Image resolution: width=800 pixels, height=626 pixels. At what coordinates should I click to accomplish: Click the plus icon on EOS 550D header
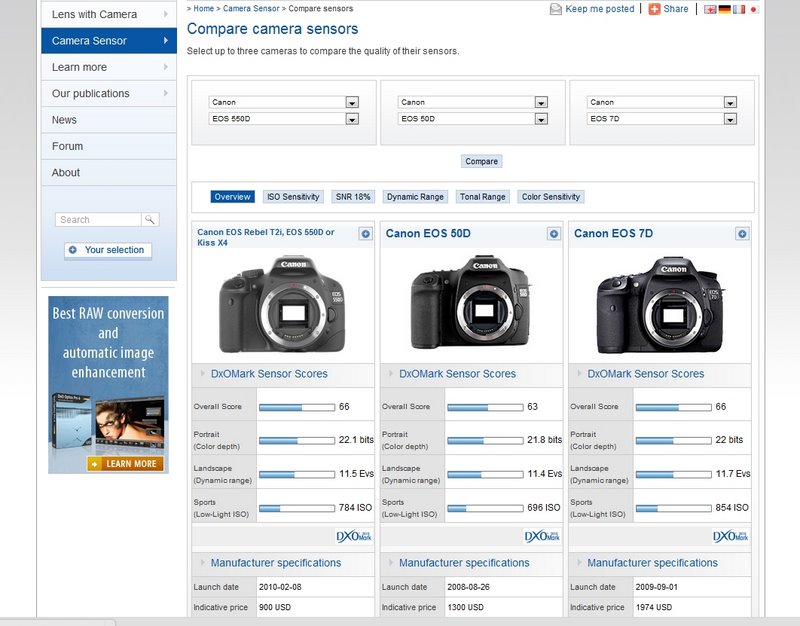click(x=365, y=234)
